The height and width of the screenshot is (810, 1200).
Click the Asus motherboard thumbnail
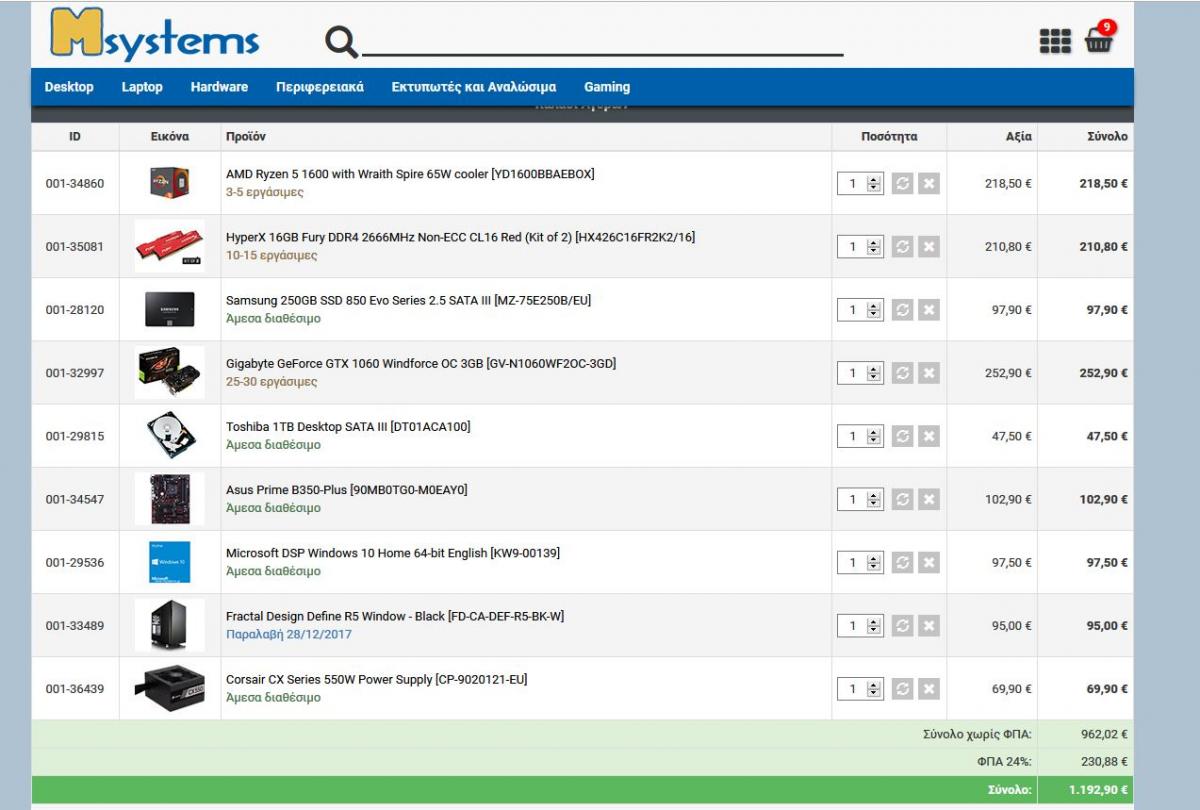point(170,499)
